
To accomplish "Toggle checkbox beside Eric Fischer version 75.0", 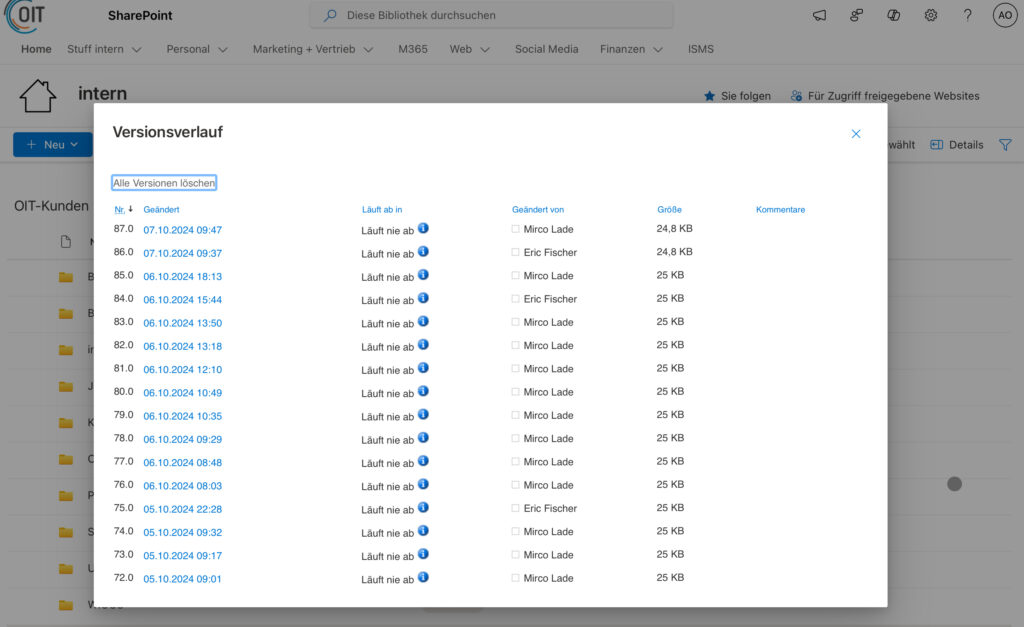I will pos(516,509).
